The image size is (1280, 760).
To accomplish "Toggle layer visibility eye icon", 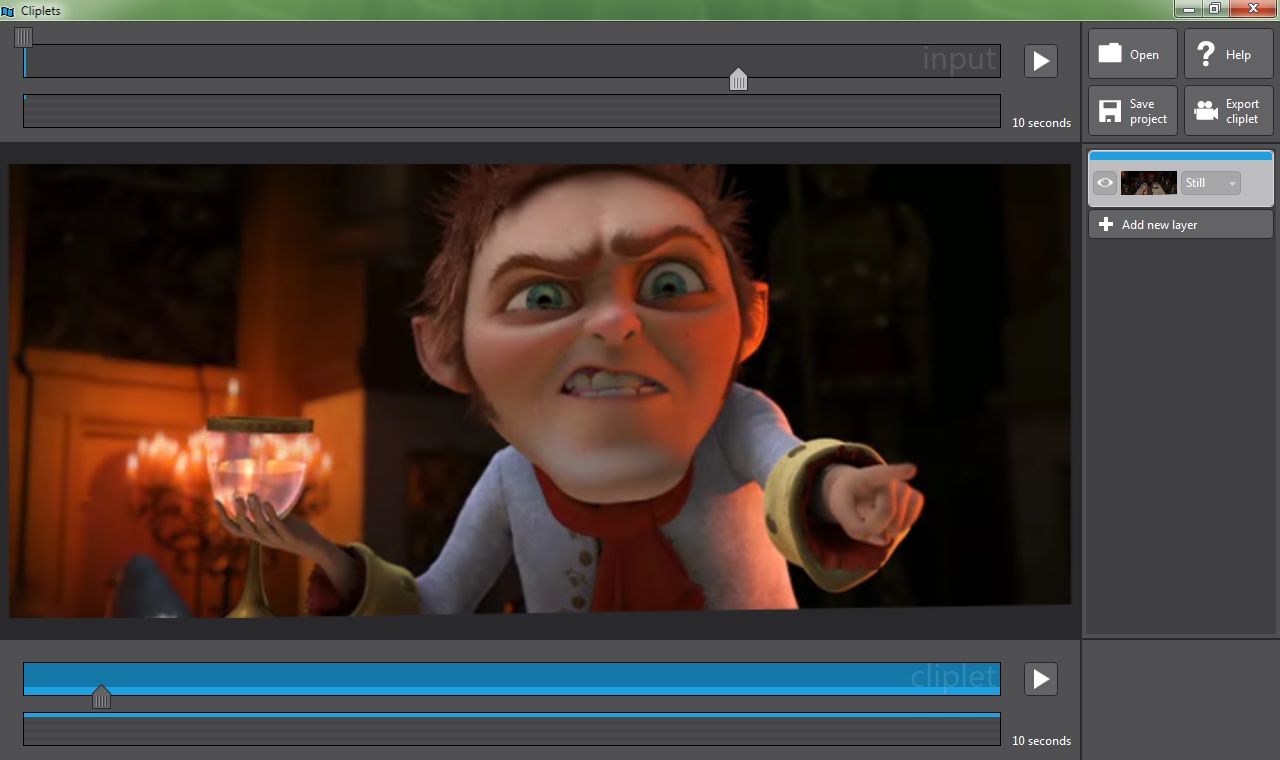I will 1104,183.
